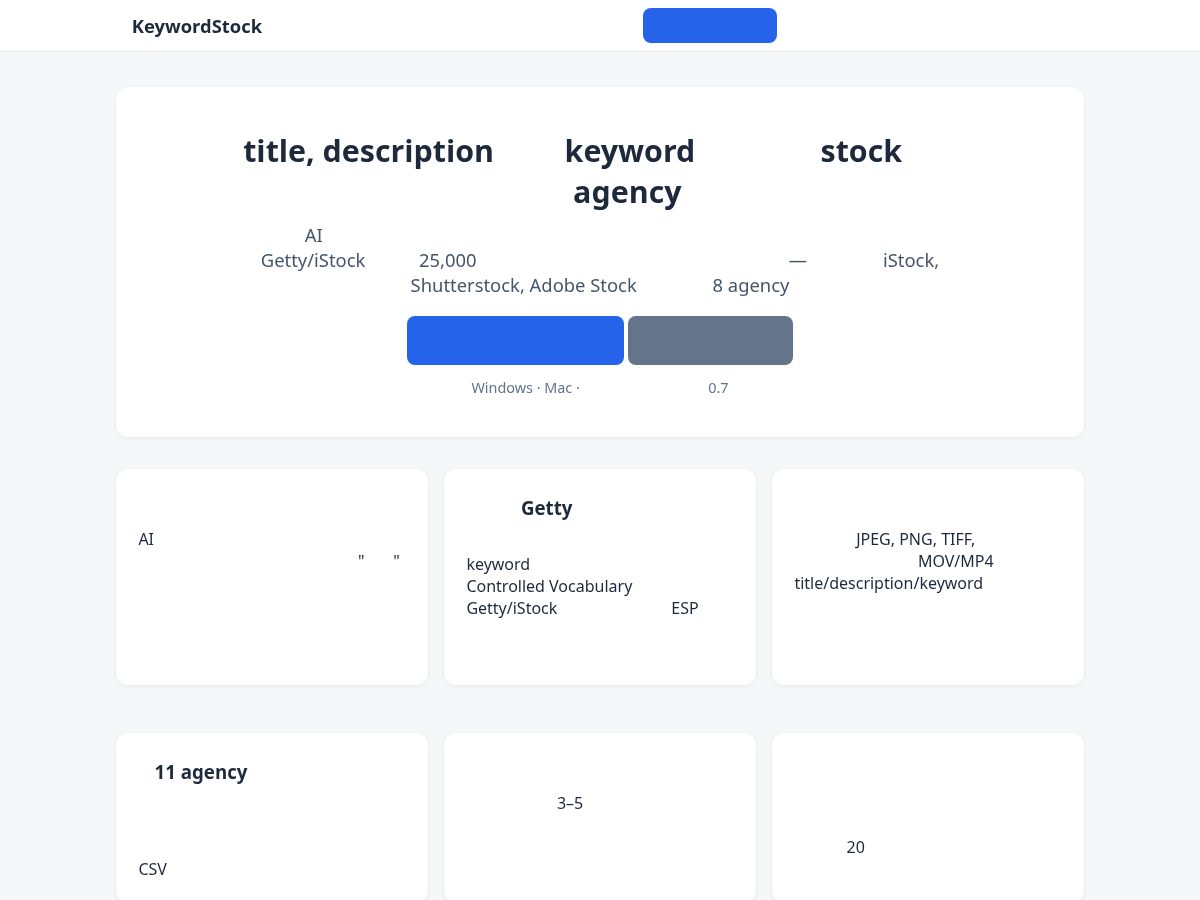Click the "8 agency" text in the hero
This screenshot has width=1200, height=900.
point(751,286)
